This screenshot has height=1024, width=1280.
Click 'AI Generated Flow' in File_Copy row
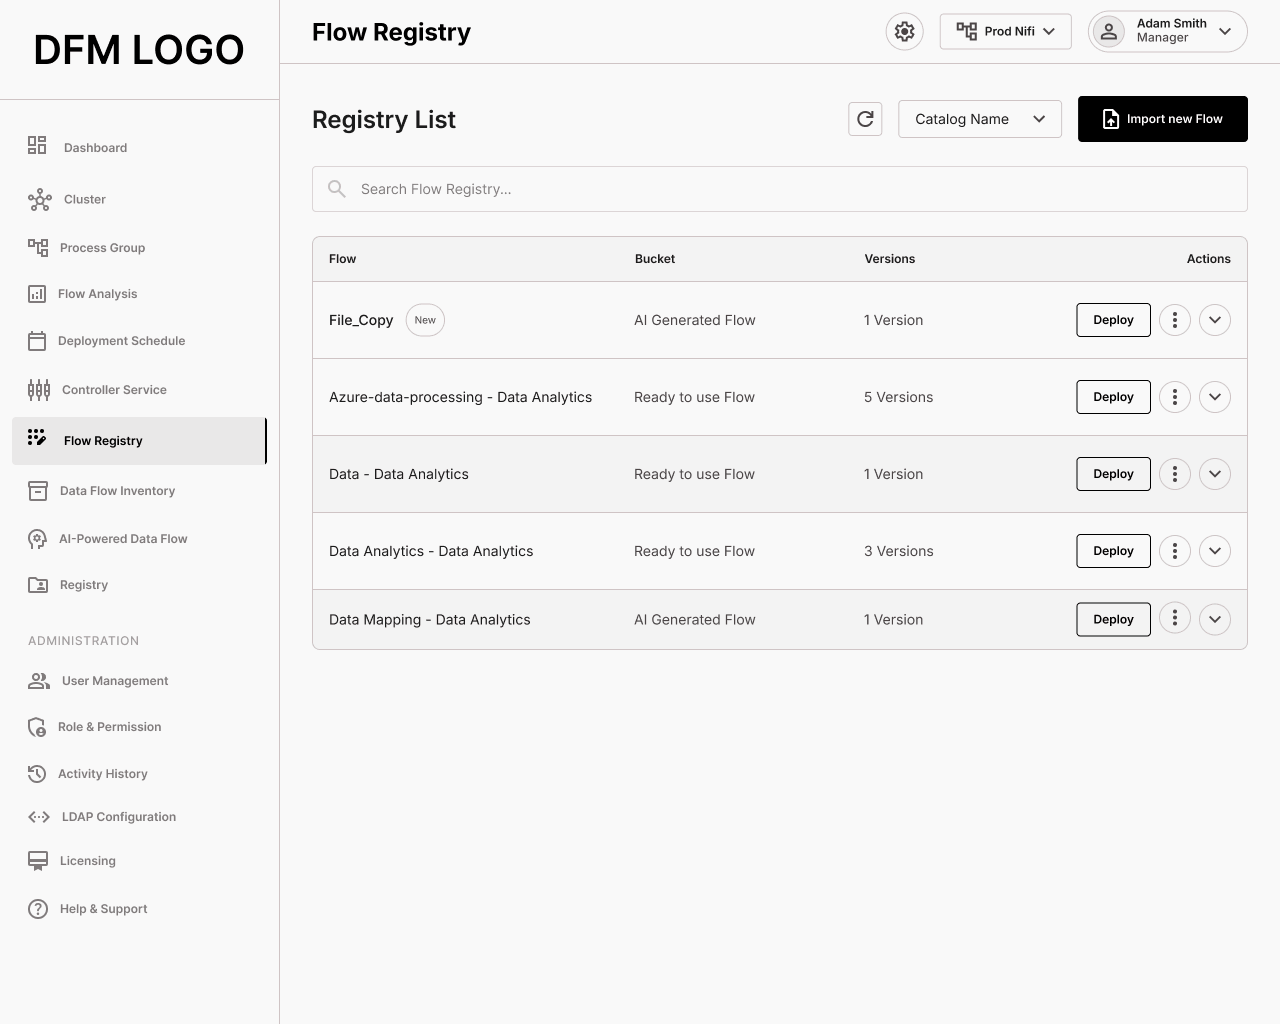[695, 320]
